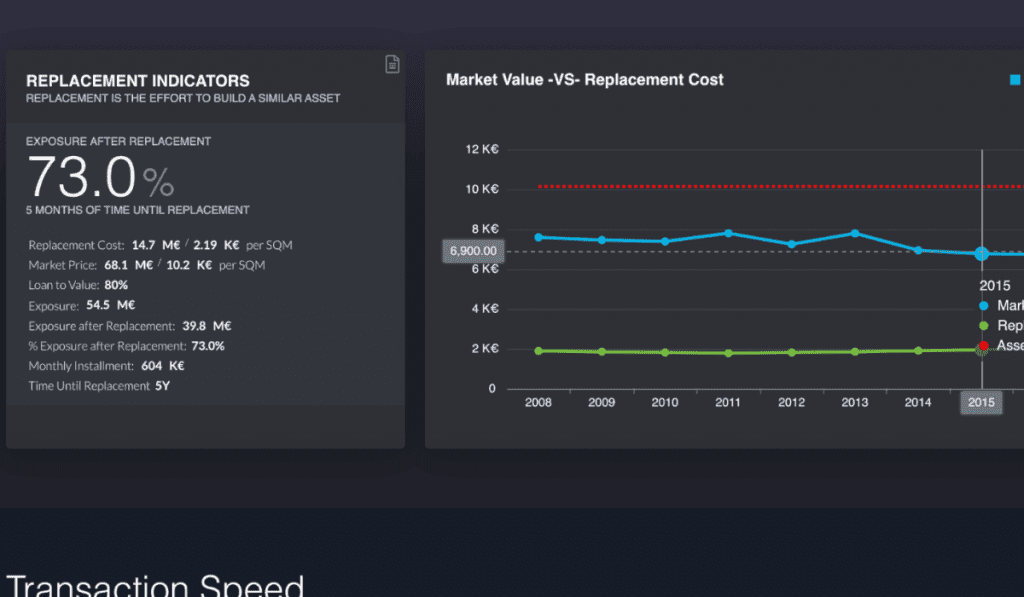Expand the 2015 tooltip legend on chart
1024x597 pixels.
tap(993, 285)
